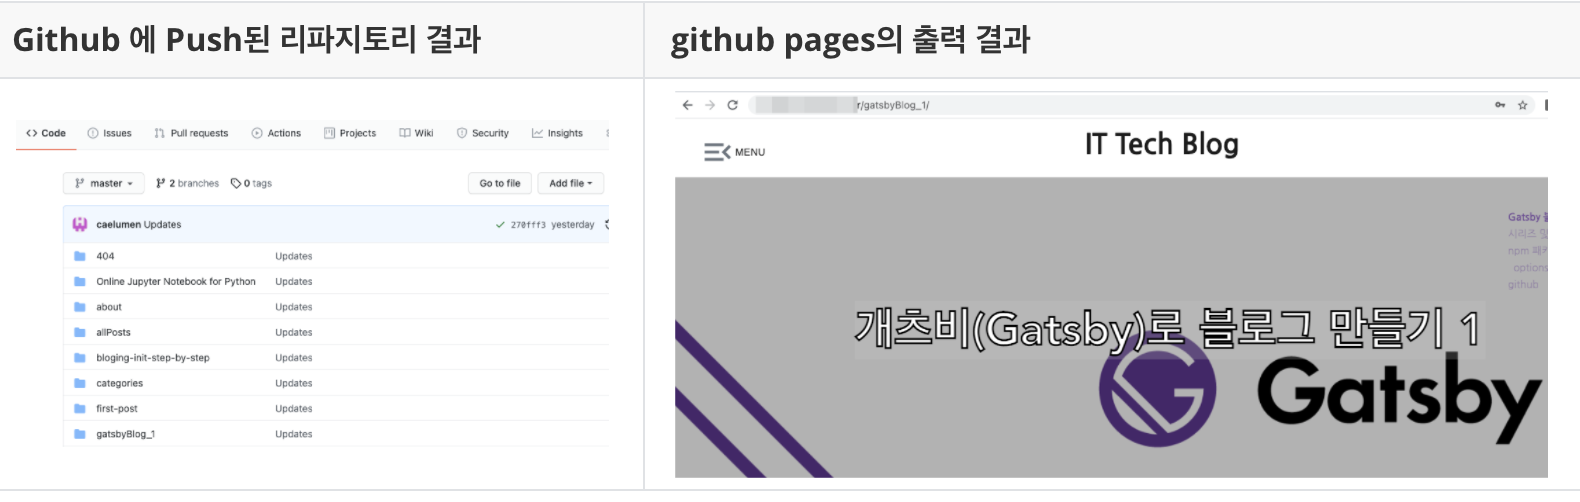The image size is (1580, 502).
Task: Click the IT Tech Blog title
Action: pos(1162,144)
